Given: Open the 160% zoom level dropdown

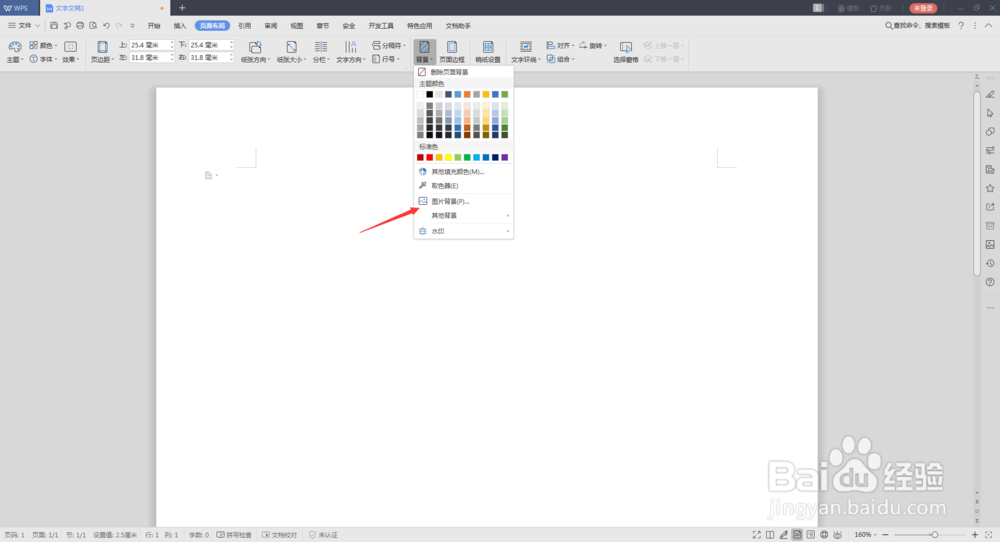Looking at the screenshot, I should click(x=865, y=535).
